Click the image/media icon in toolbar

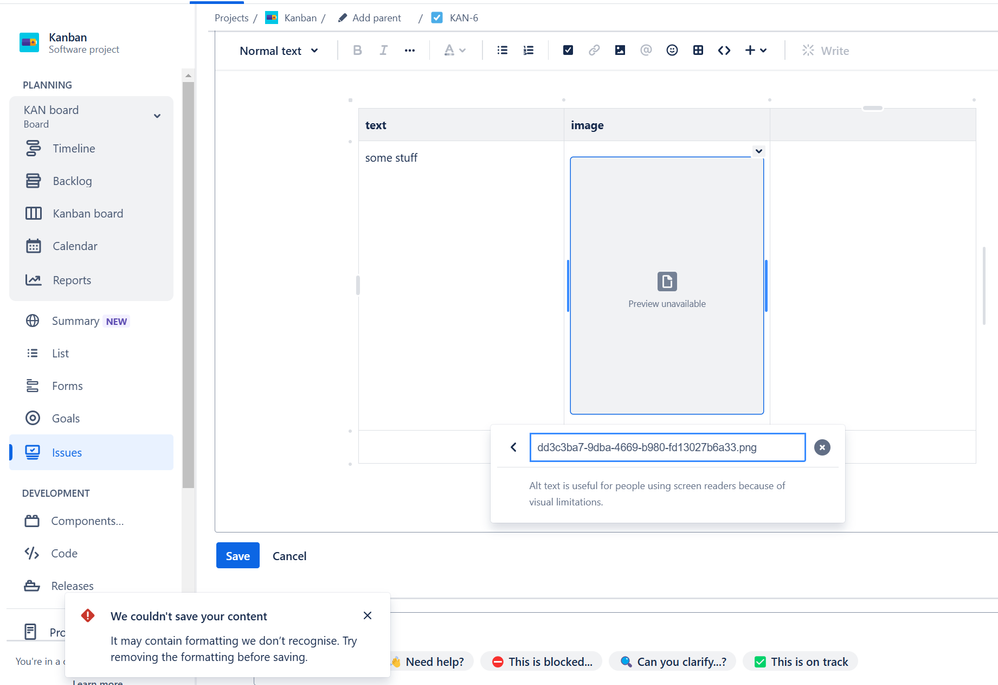tap(620, 51)
